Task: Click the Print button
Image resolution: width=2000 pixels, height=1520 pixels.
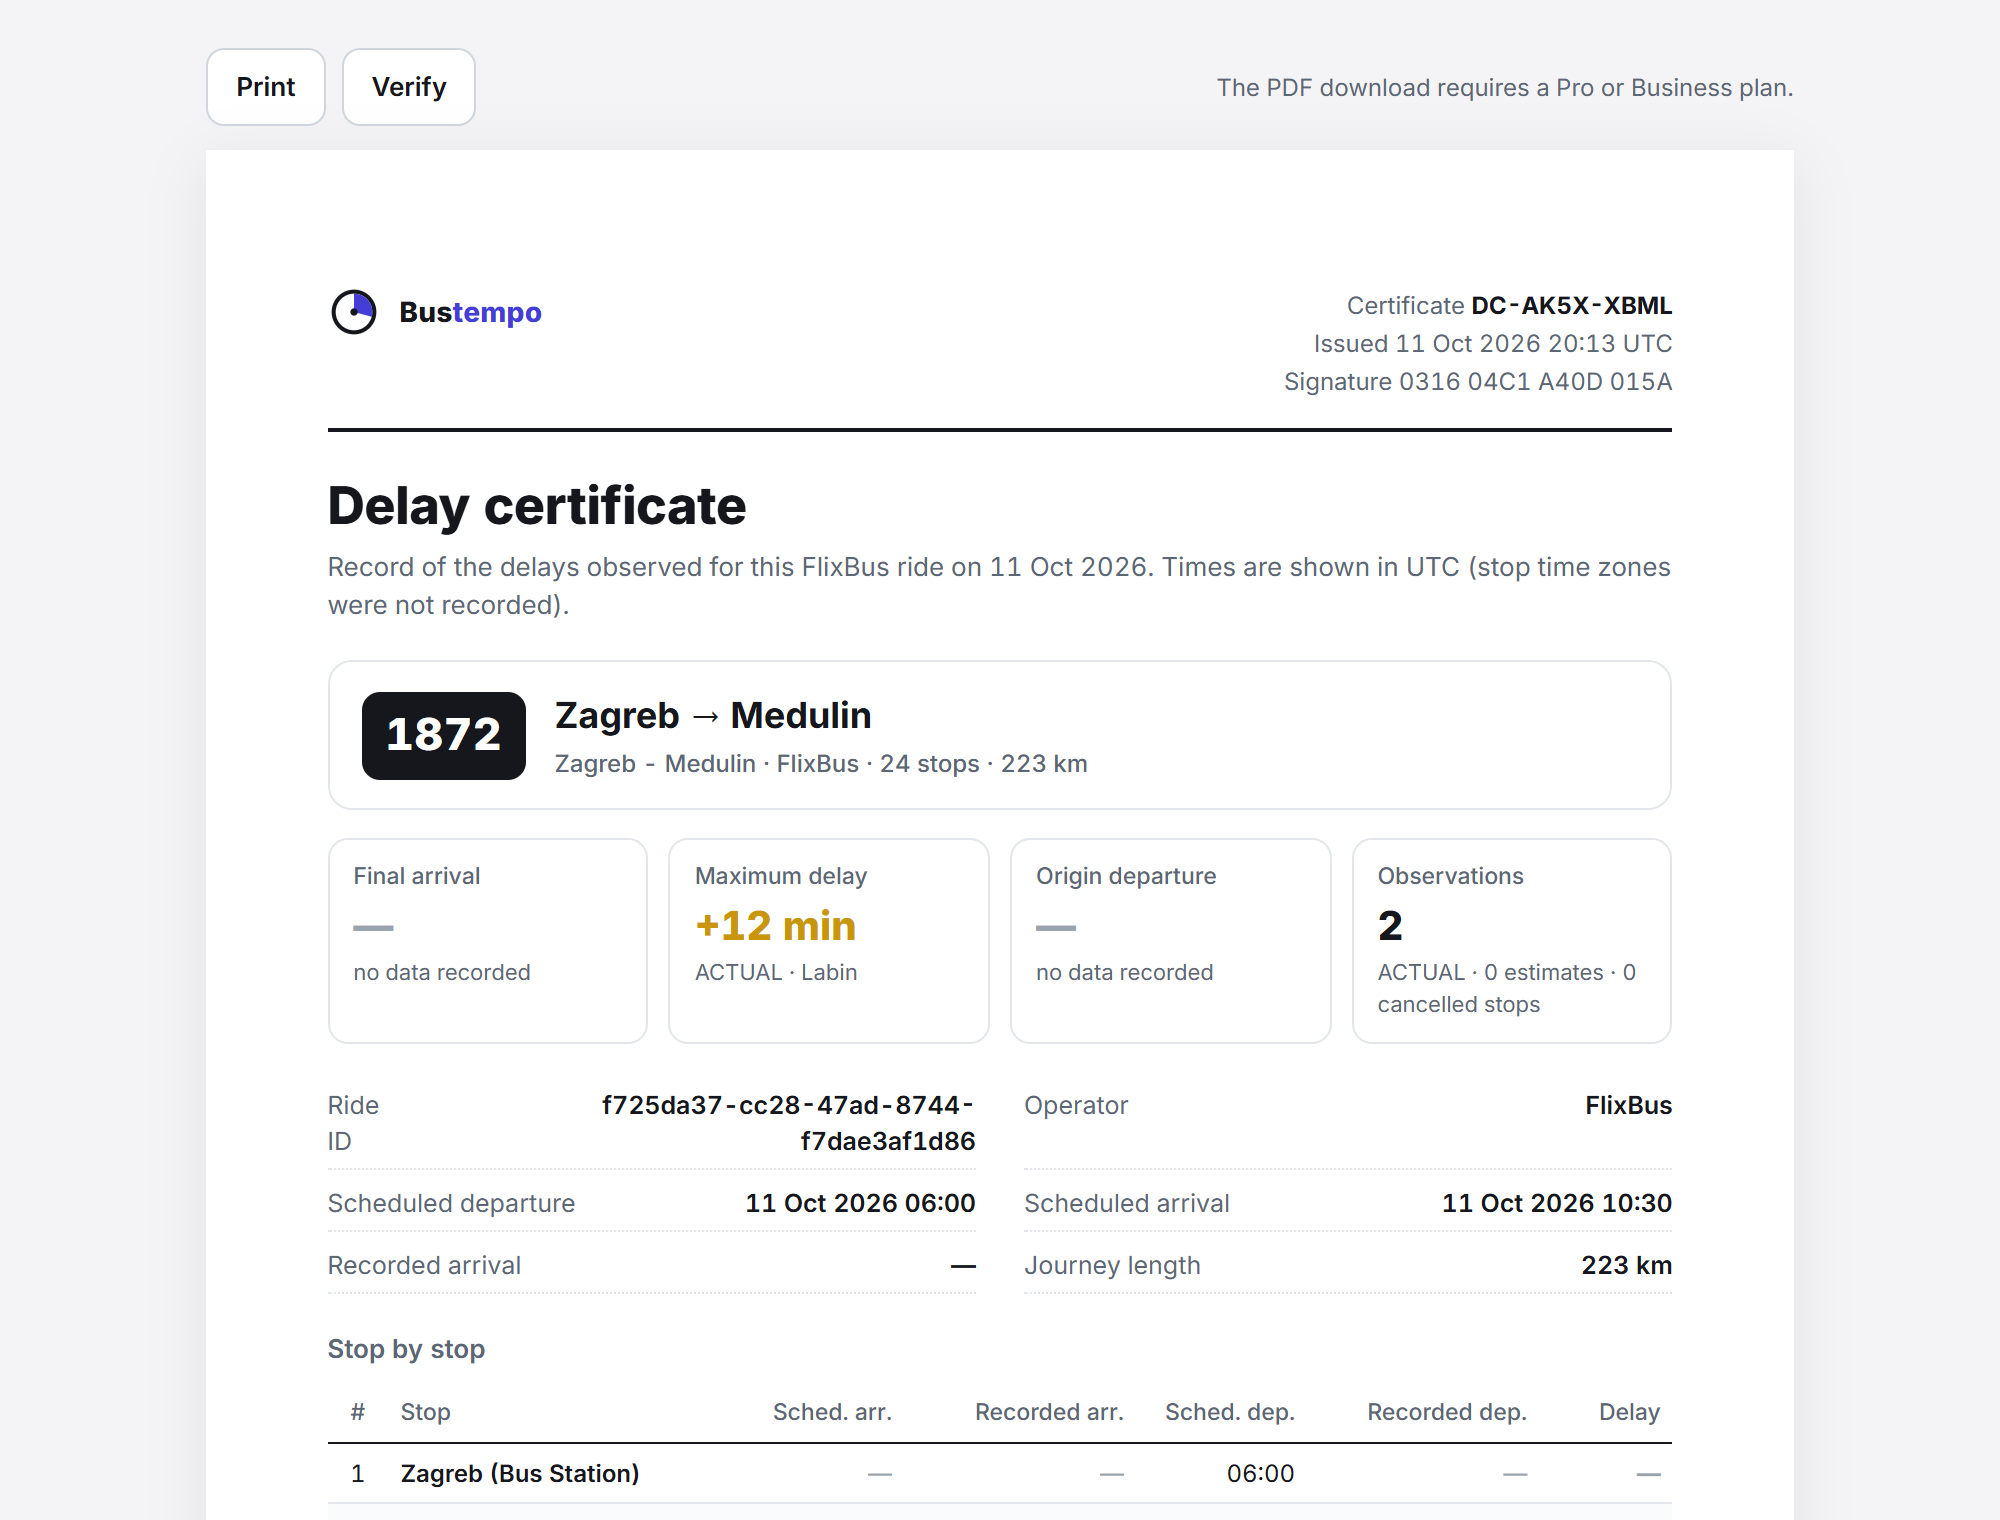Action: [x=266, y=87]
